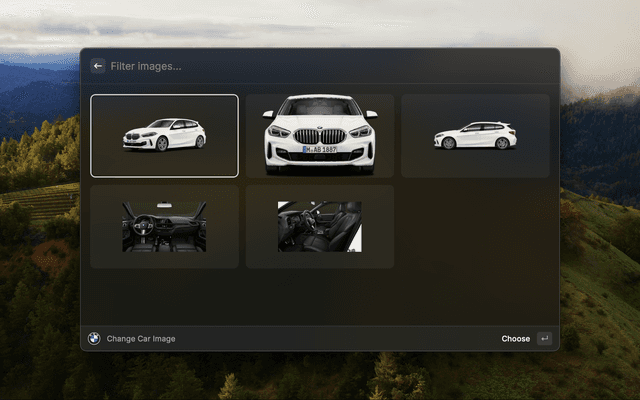Select the highlighted front three-quarter car image
Screen dimensions: 640x400
pos(164,135)
